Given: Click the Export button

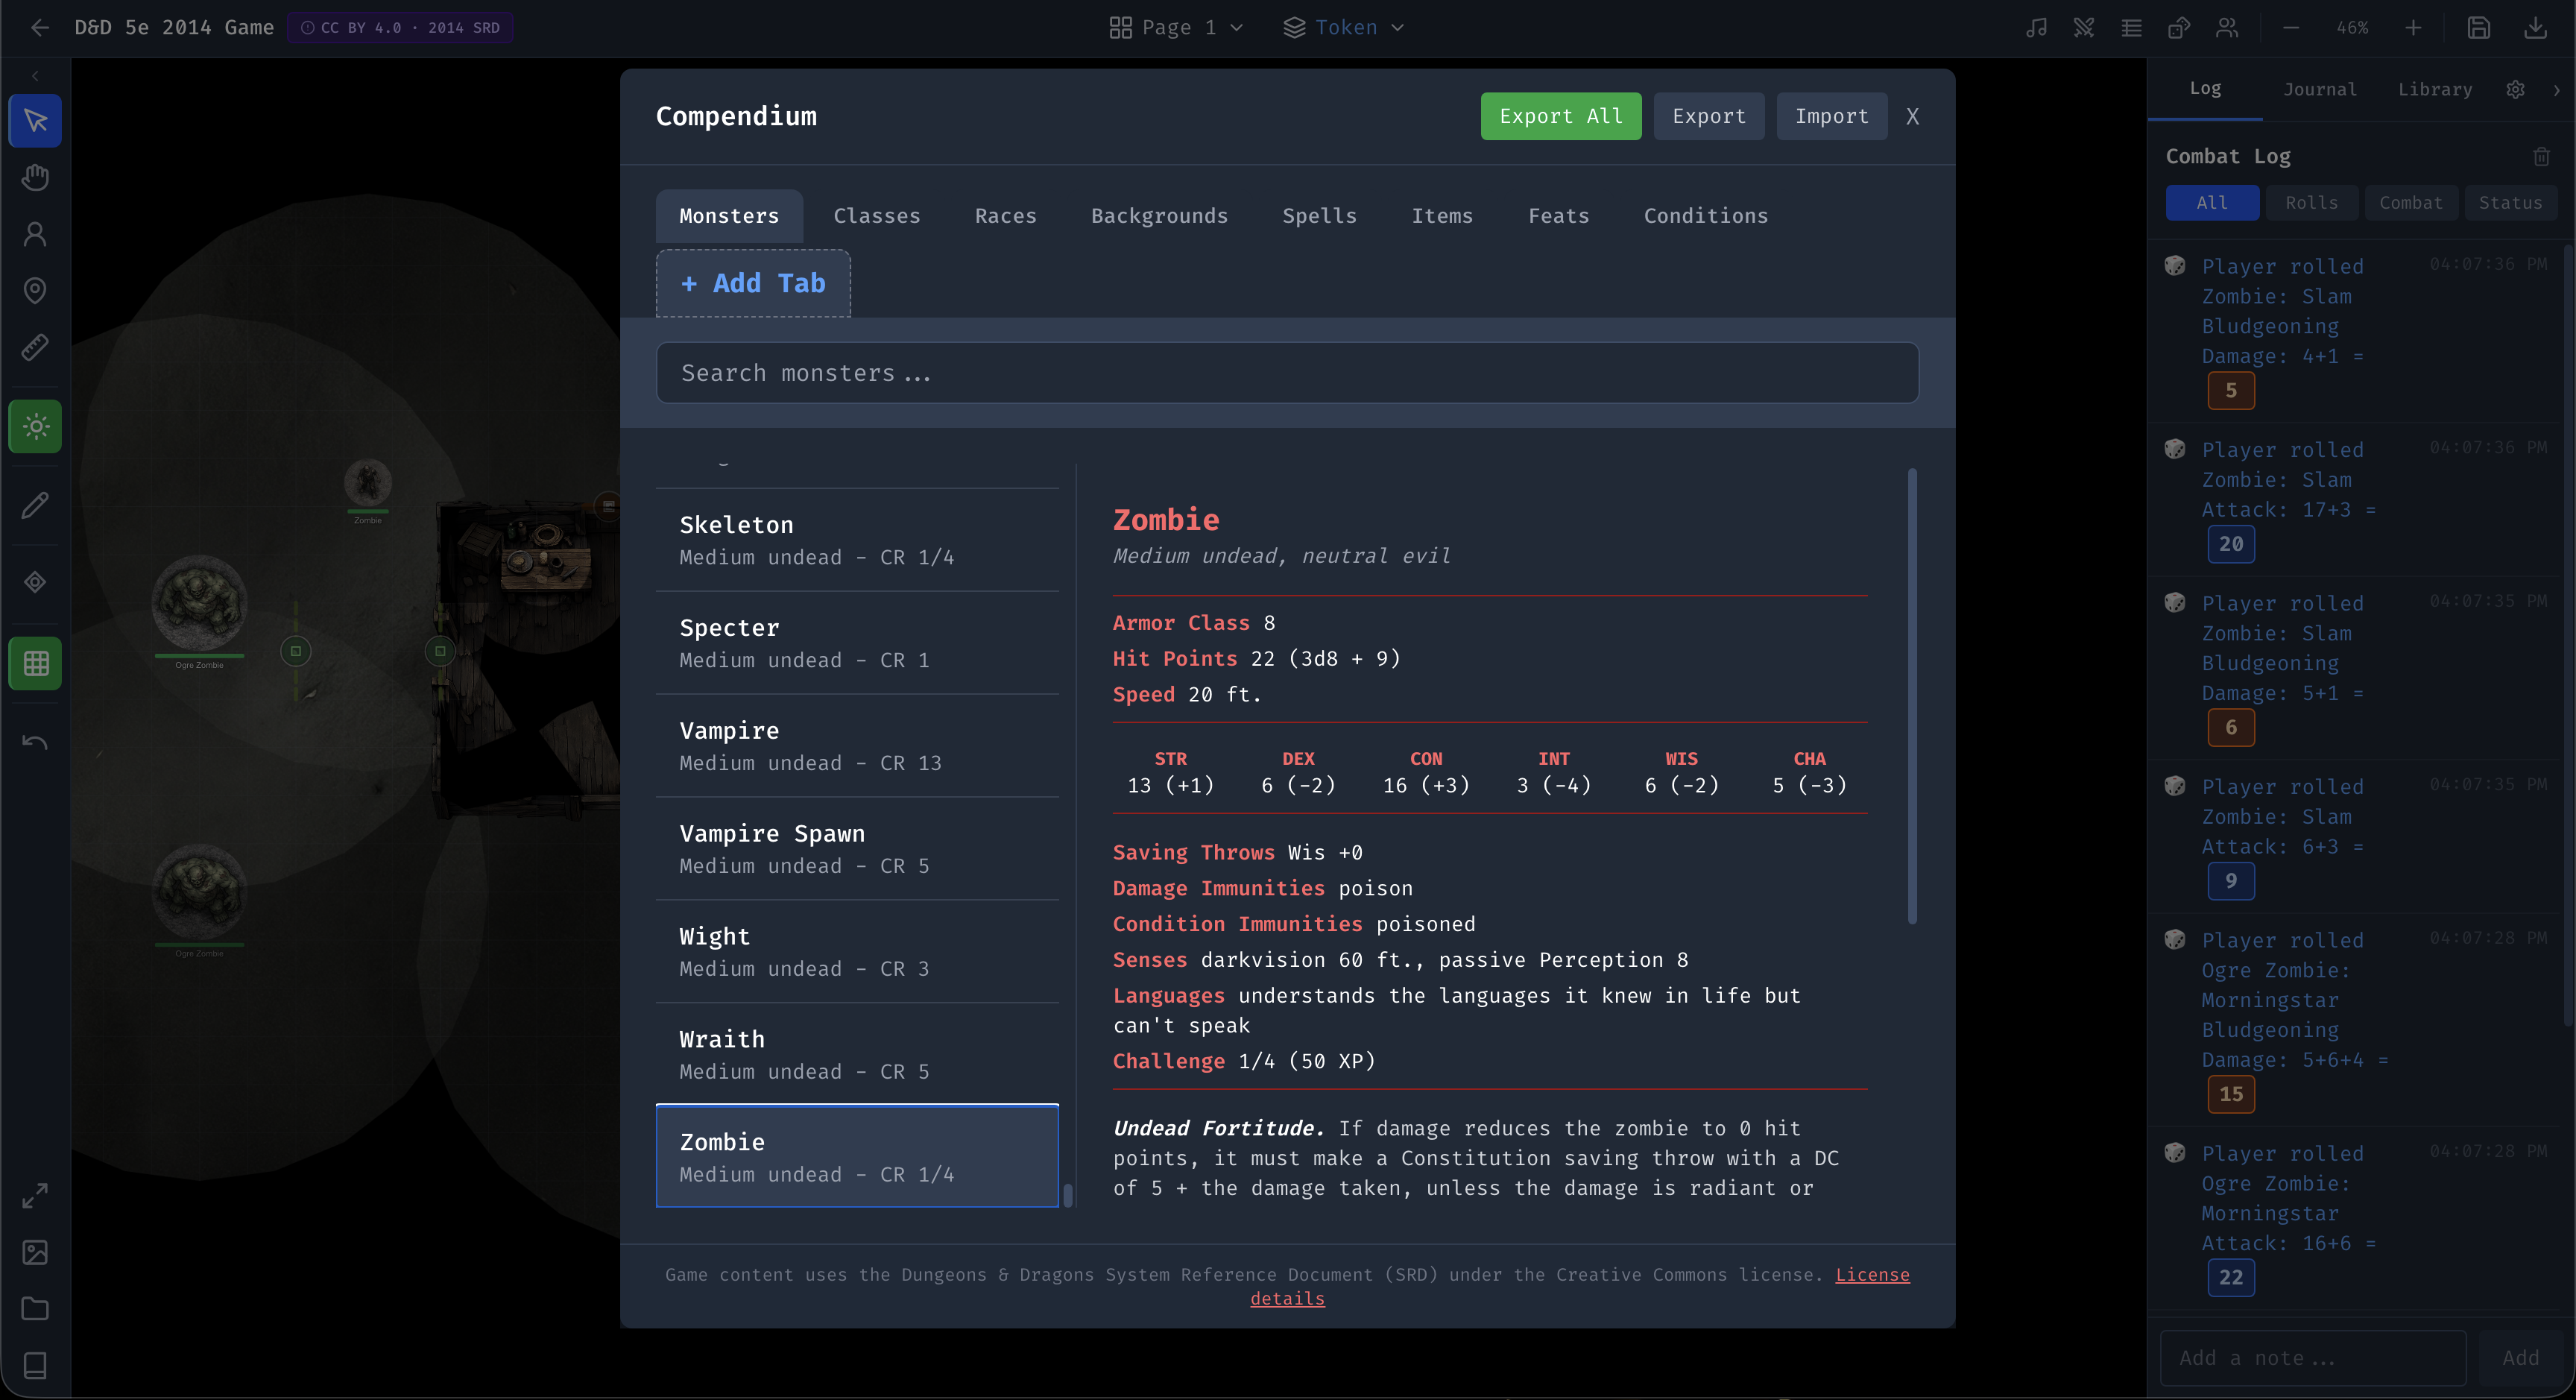Looking at the screenshot, I should pos(1709,116).
